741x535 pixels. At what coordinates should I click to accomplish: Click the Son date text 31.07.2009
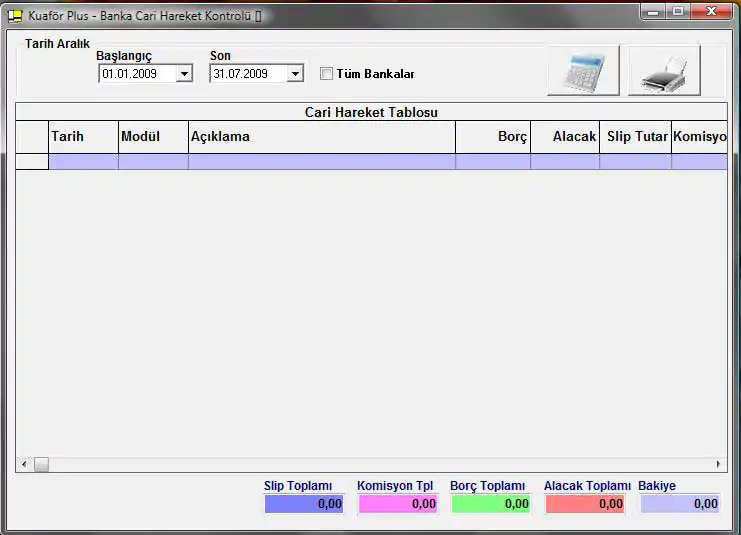246,74
